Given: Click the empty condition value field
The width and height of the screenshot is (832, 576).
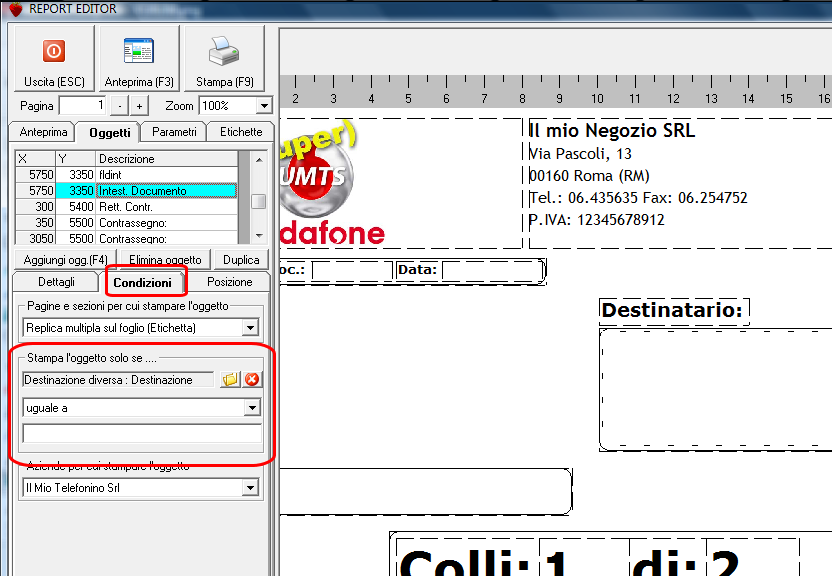Looking at the screenshot, I should (x=142, y=434).
